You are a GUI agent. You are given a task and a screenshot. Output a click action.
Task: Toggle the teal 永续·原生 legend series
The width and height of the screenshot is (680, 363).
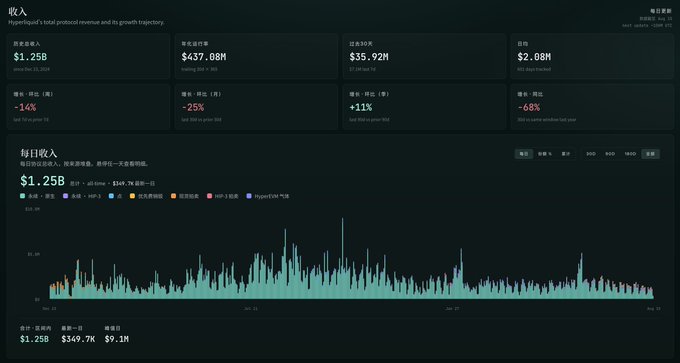37,196
